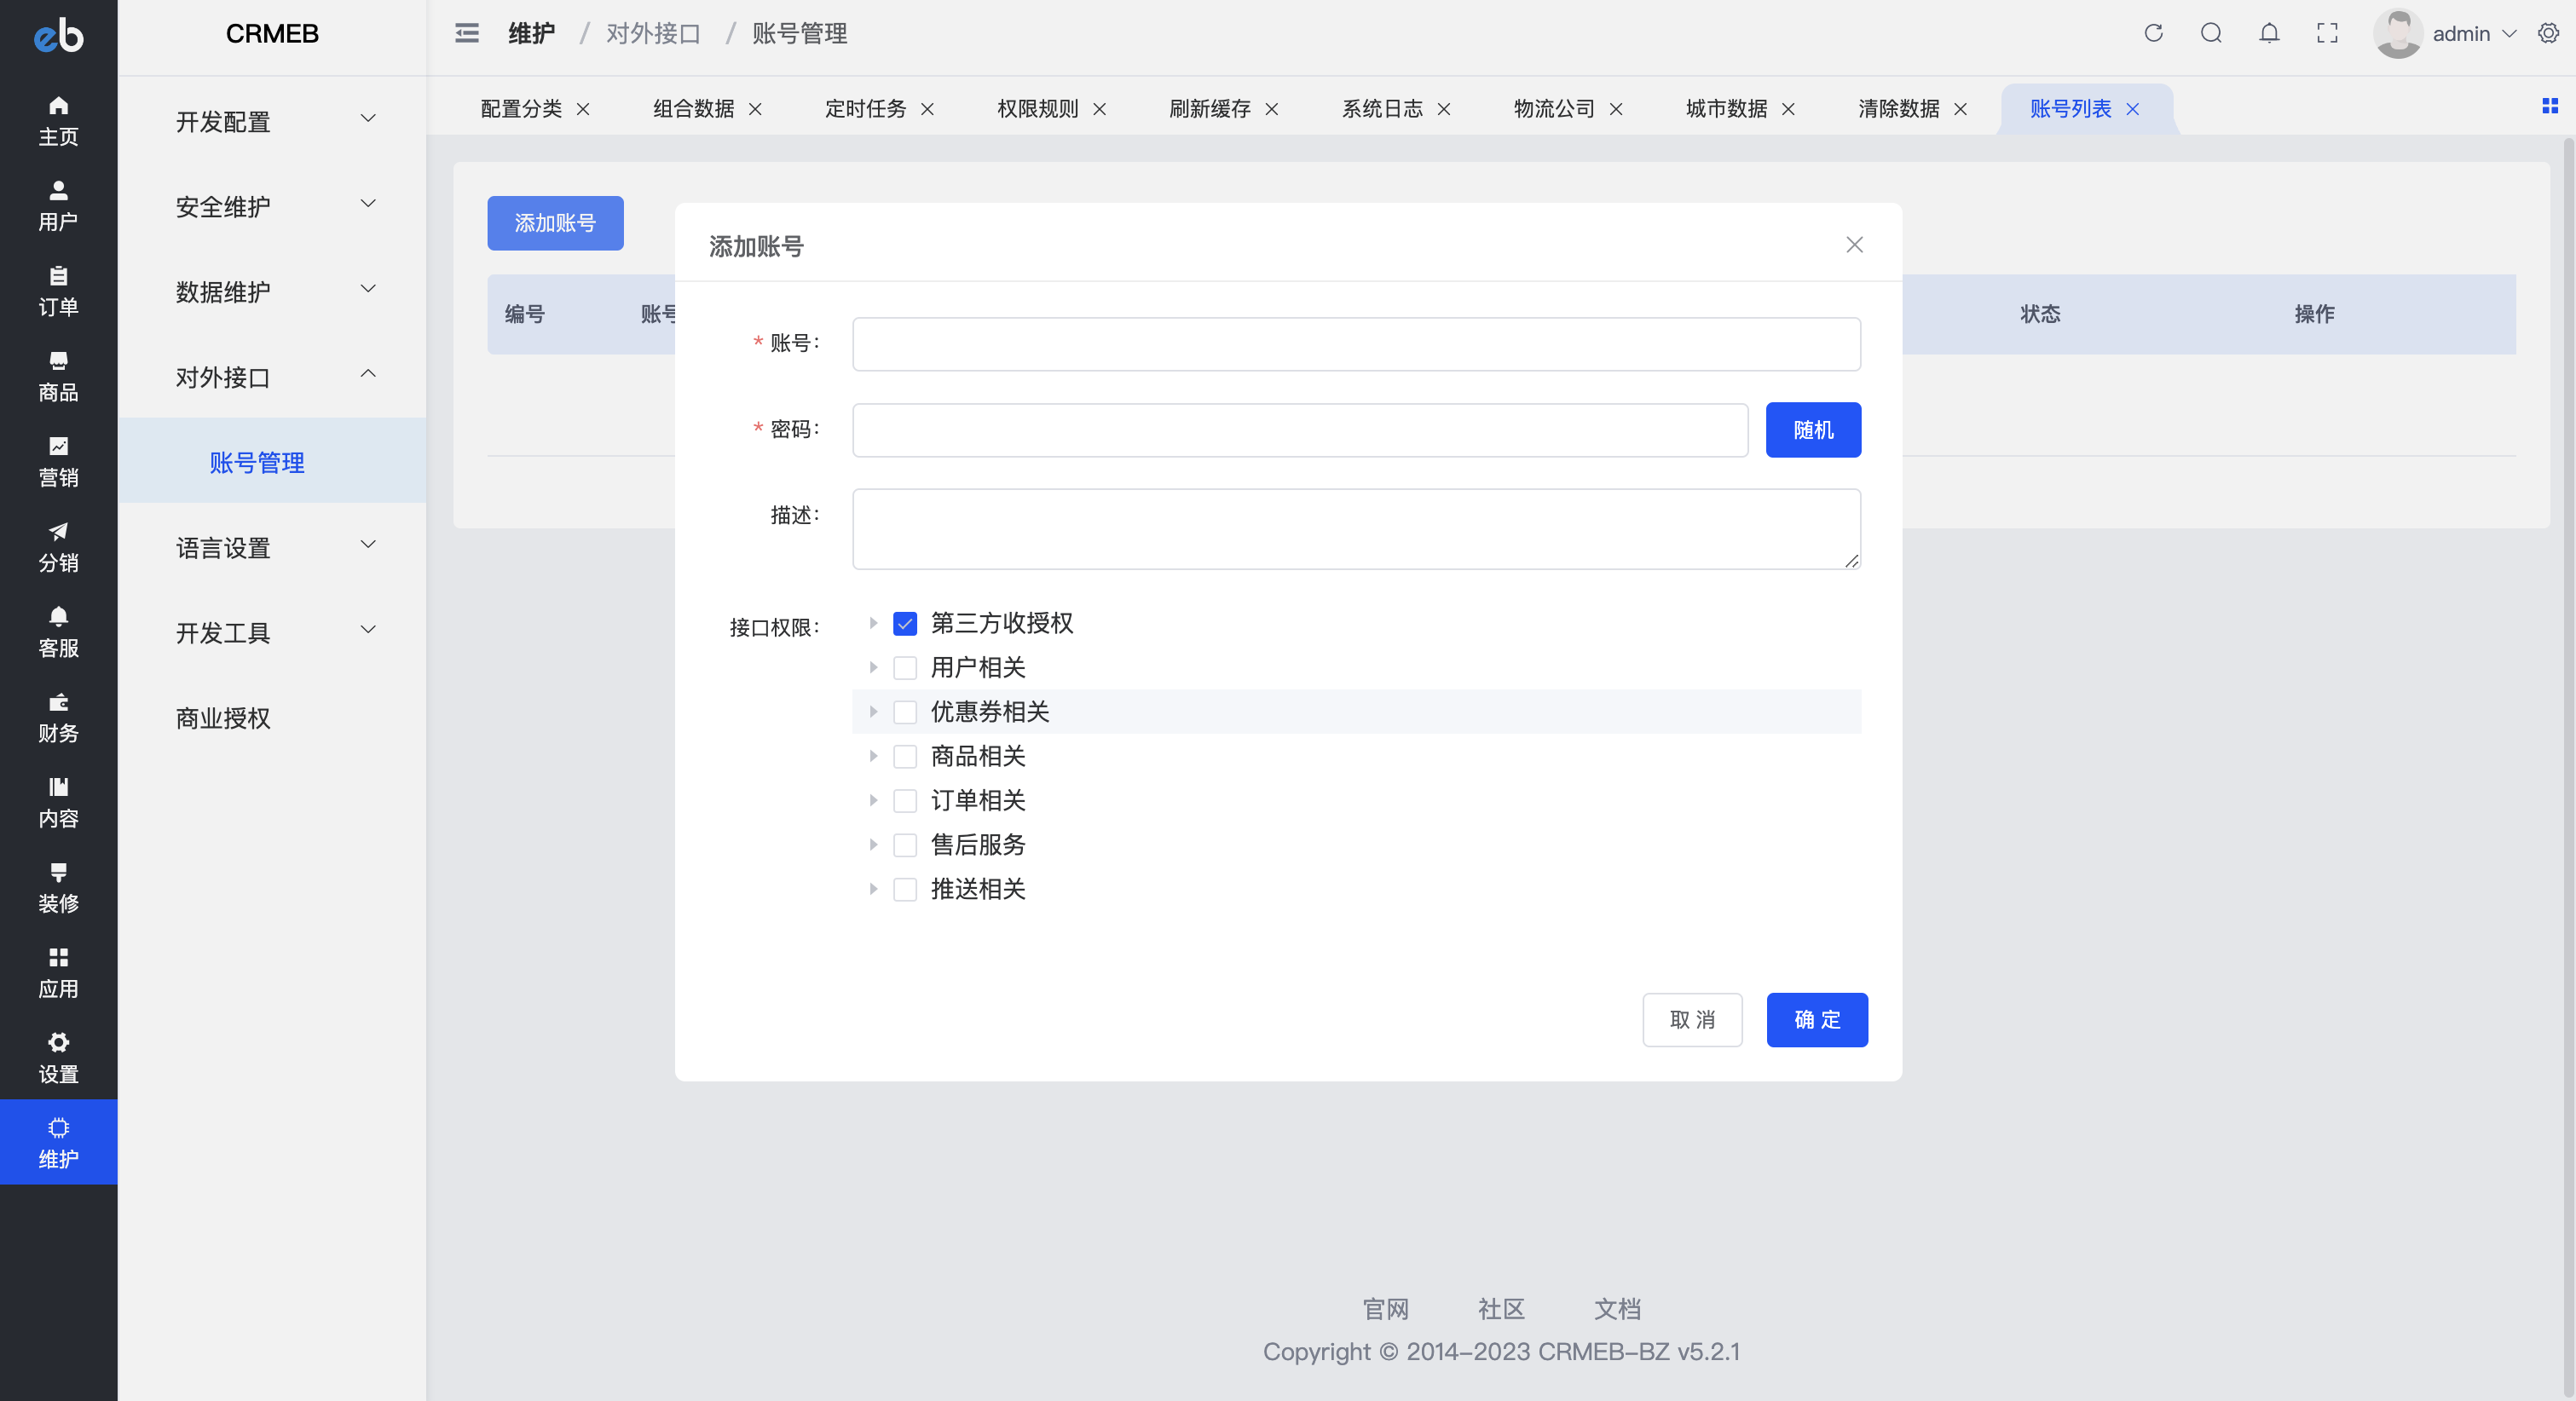Check the 商品相关 checkbox
Image resolution: width=2576 pixels, height=1401 pixels.
pyautogui.click(x=905, y=756)
